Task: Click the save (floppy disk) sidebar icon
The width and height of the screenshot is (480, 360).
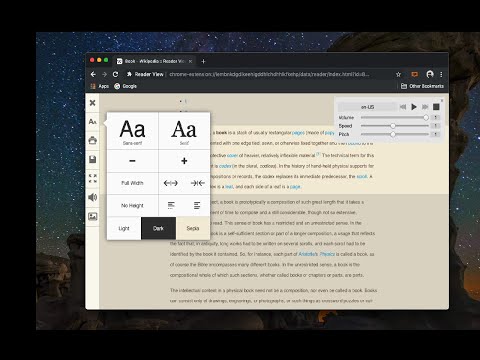Action: (x=93, y=159)
